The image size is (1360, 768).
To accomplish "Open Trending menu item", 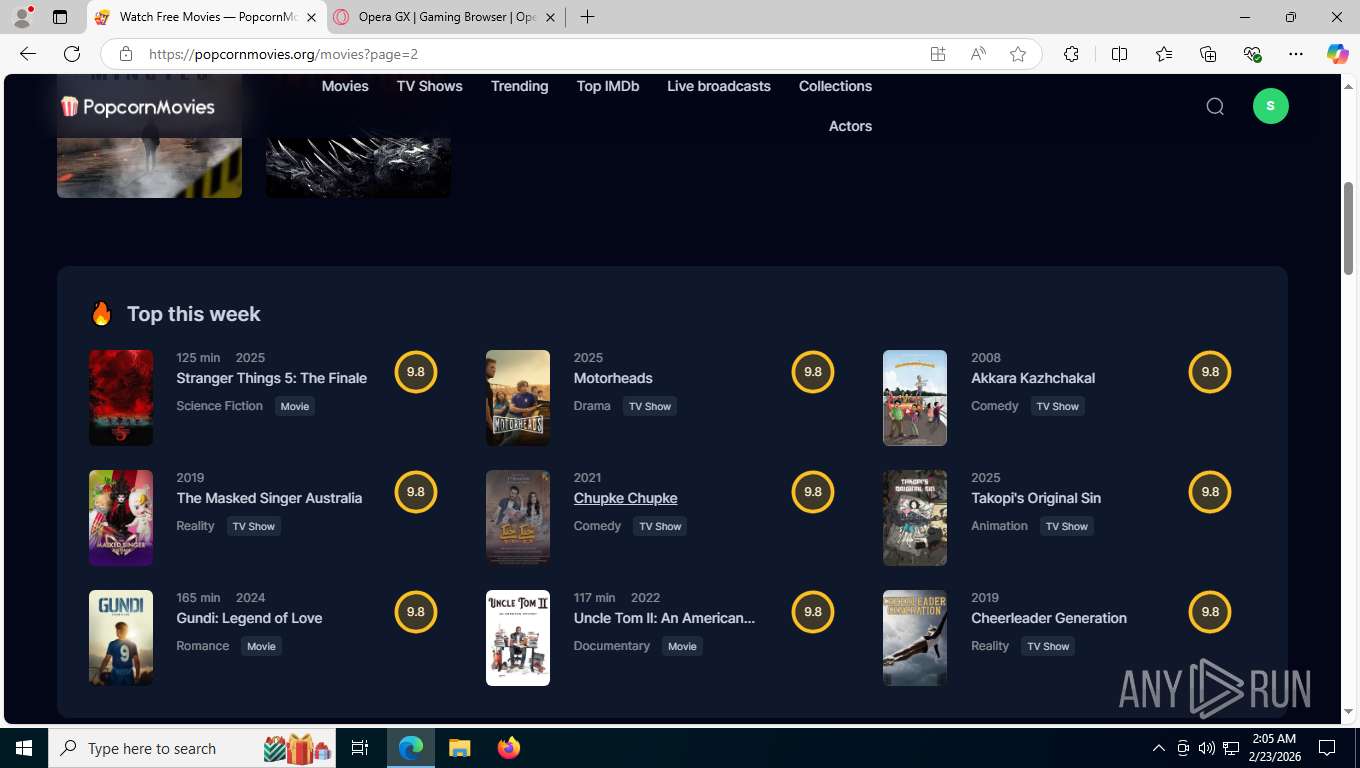I will coord(519,86).
